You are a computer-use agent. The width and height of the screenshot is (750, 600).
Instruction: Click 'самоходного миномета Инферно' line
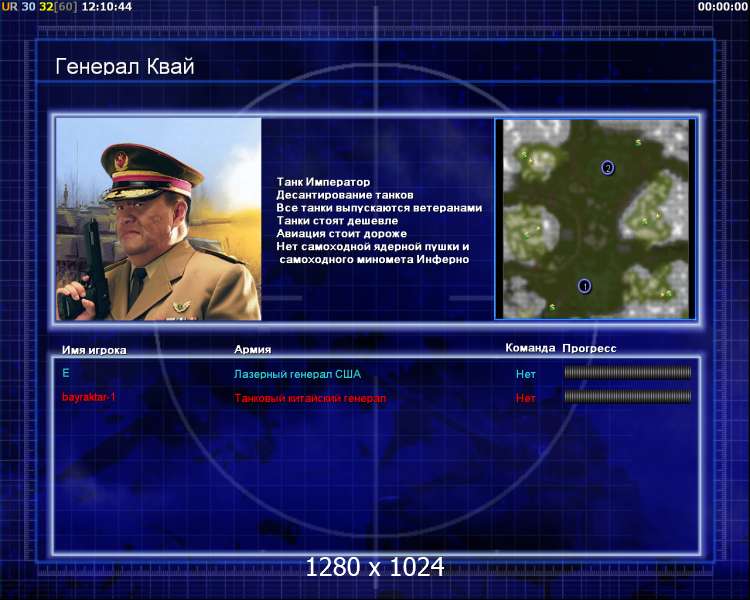[374, 259]
